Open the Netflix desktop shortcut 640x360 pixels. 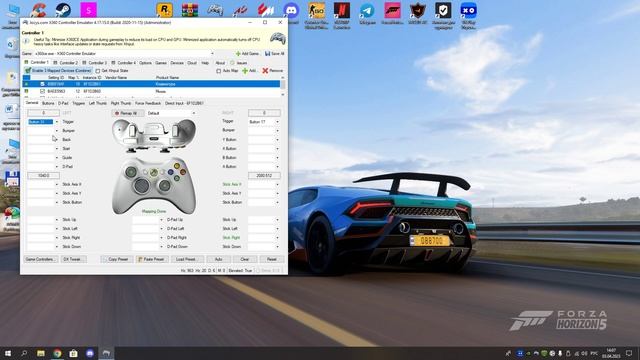click(x=342, y=10)
